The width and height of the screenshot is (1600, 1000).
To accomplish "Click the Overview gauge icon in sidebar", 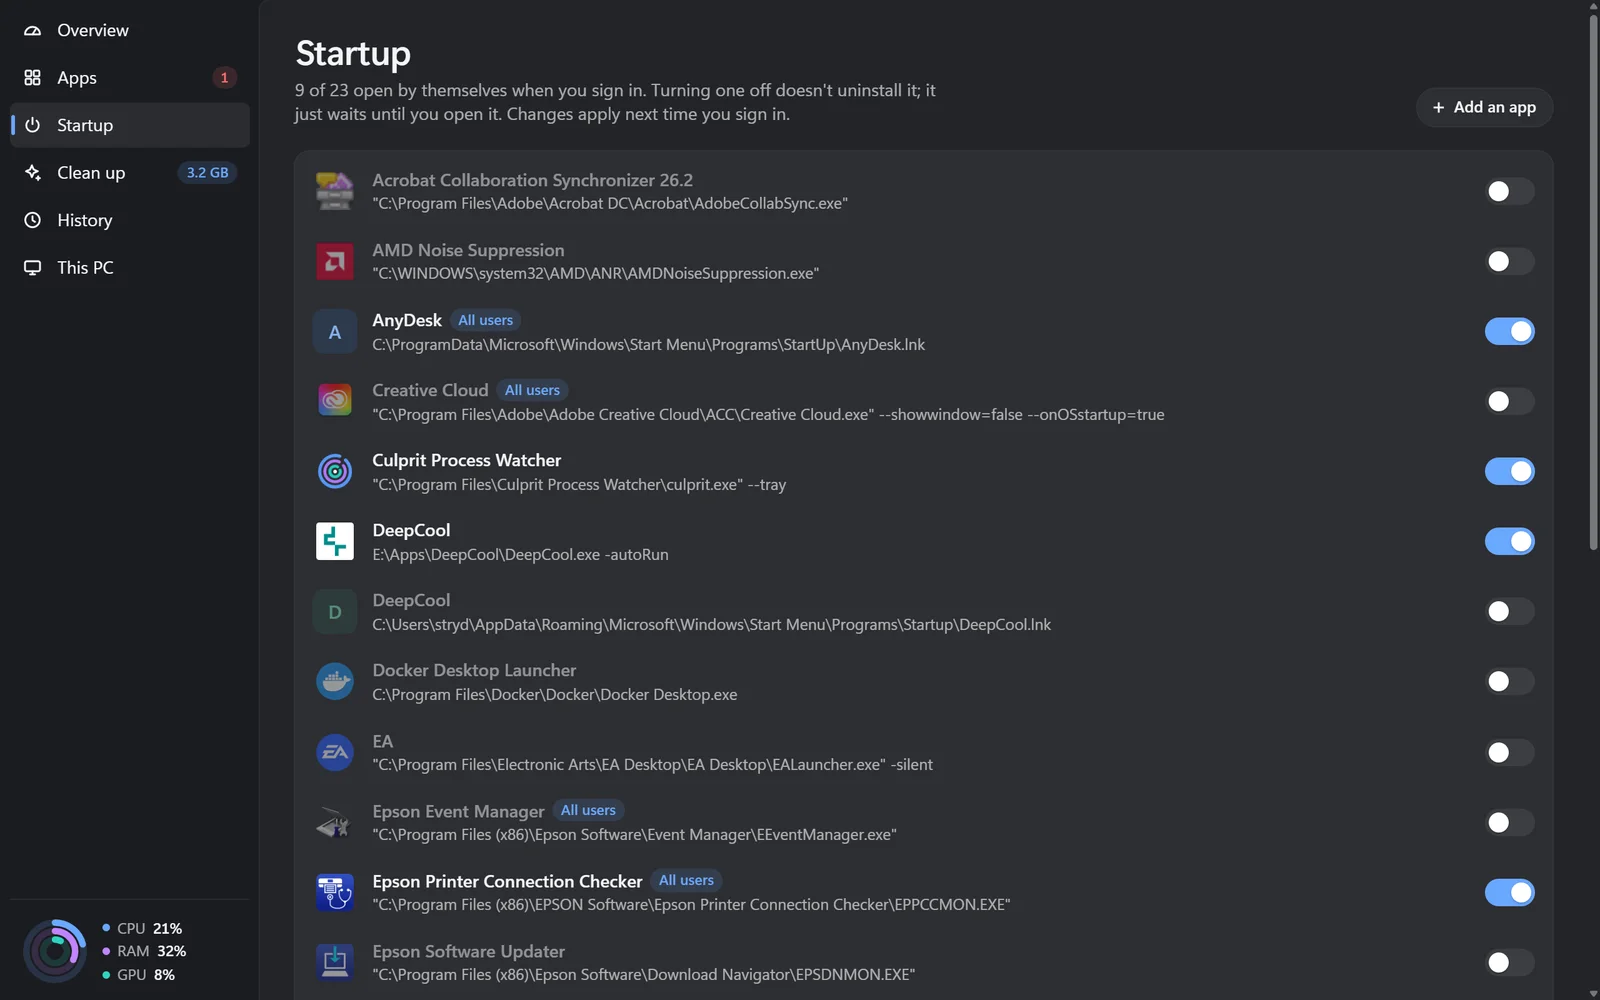I will 33,30.
